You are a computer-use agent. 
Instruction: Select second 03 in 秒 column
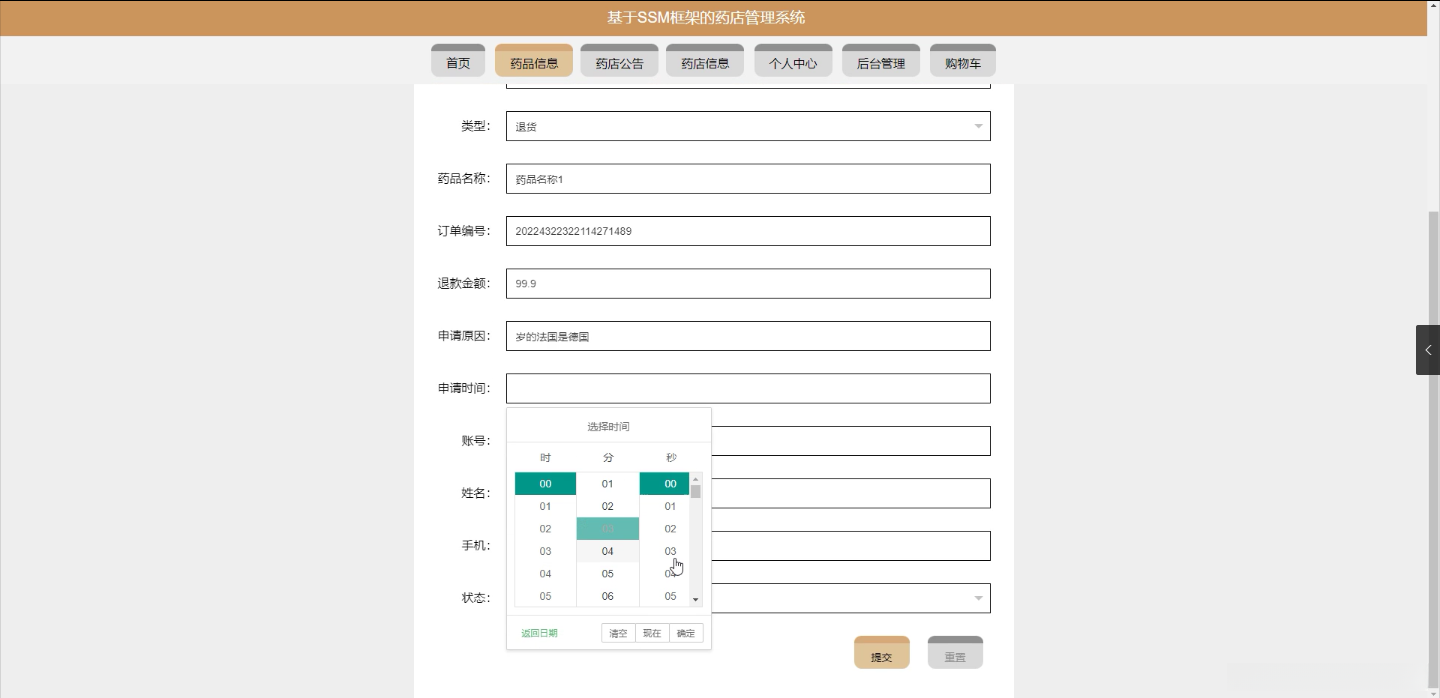[665, 551]
